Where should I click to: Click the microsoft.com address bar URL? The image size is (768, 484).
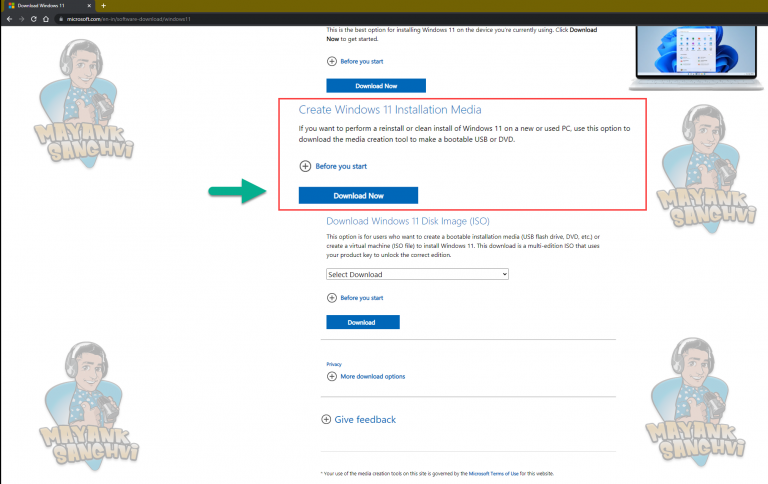[128, 19]
